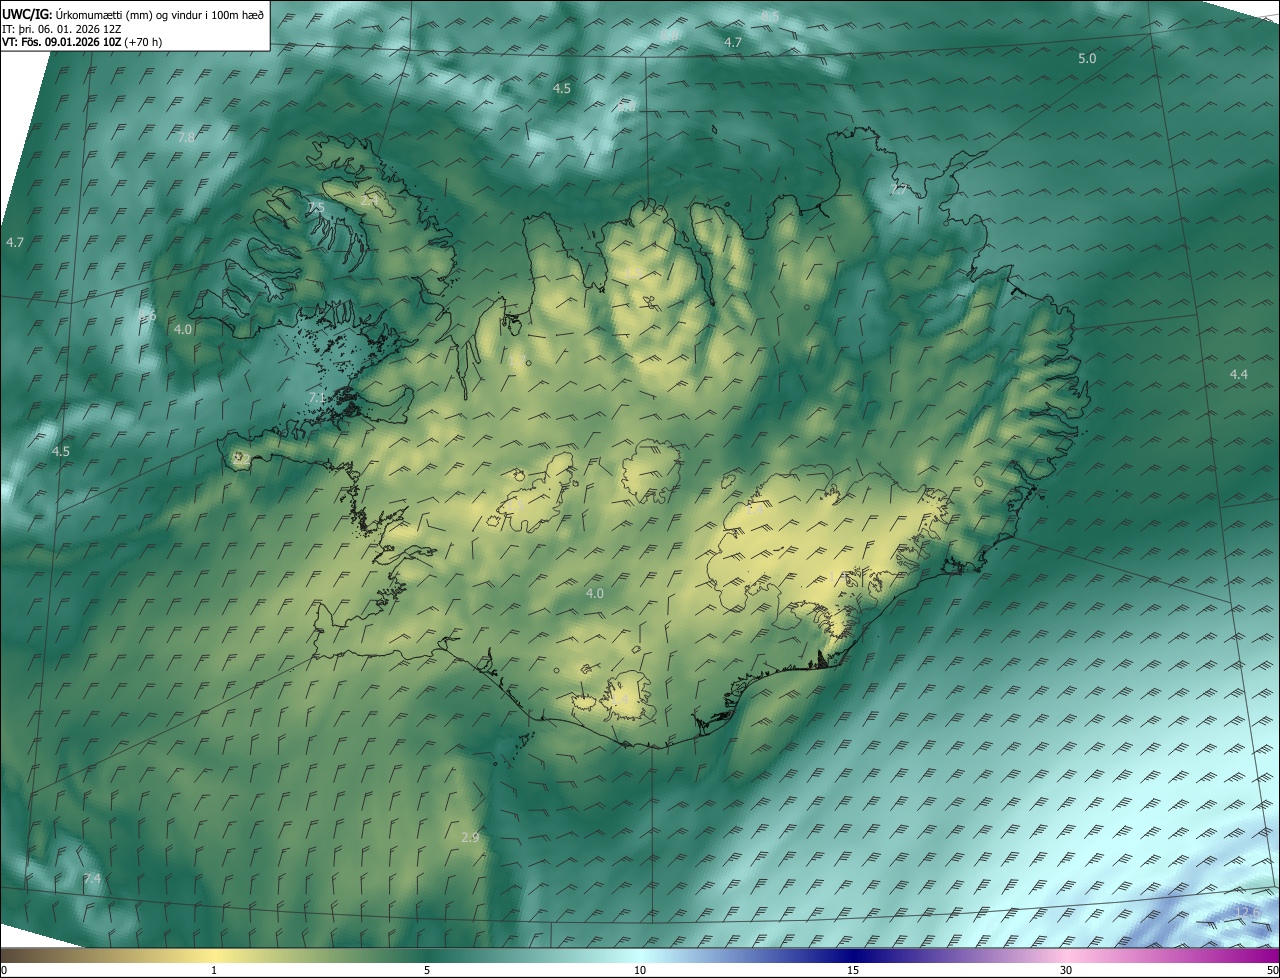Click the '5.0' value label on the map
1280x978 pixels.
pos(1087,59)
